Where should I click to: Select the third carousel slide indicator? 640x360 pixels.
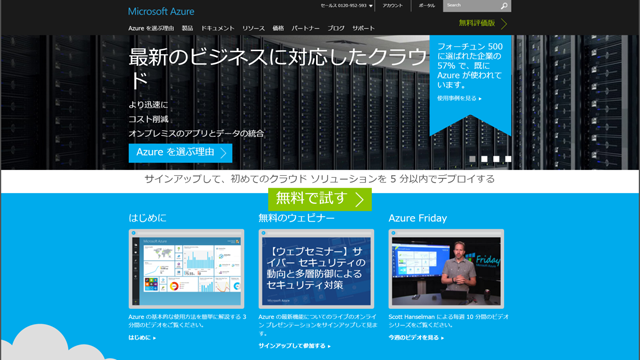pyautogui.click(x=496, y=159)
